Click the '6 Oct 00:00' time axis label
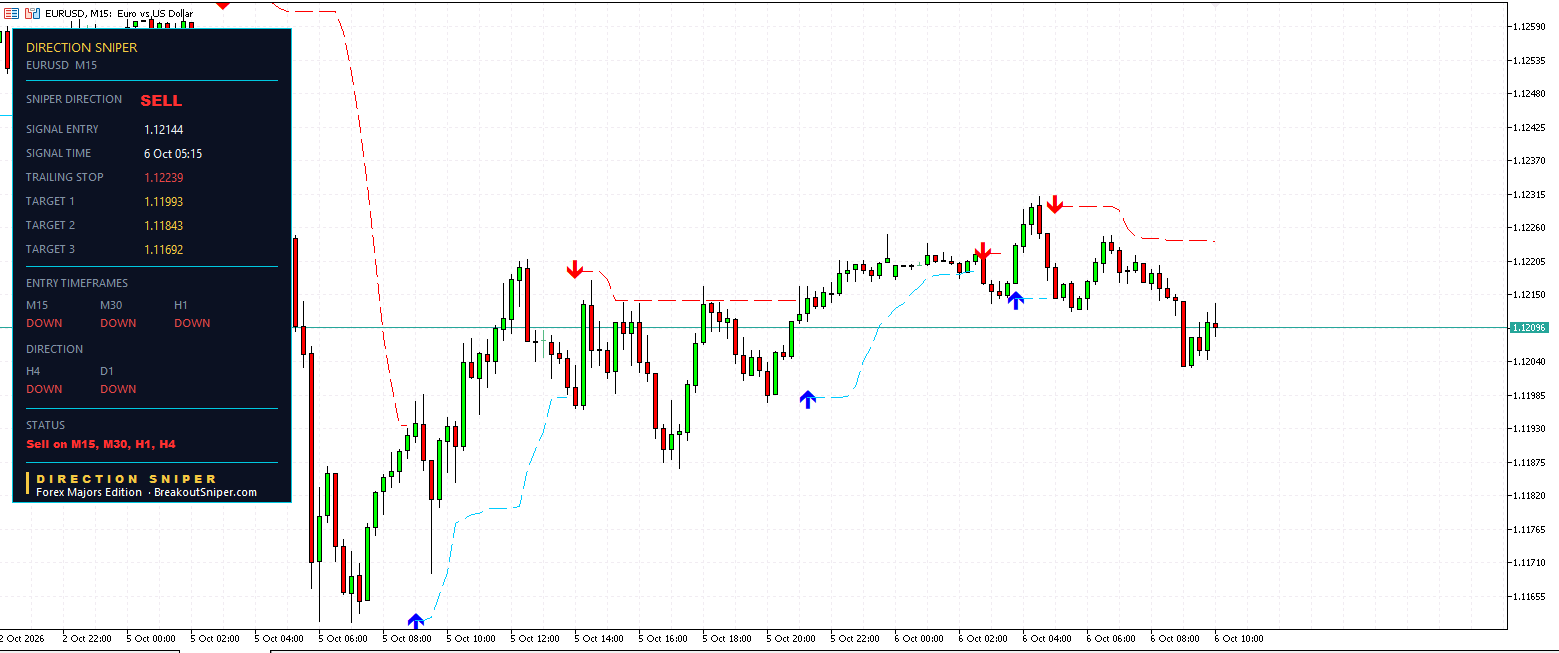The width and height of the screenshot is (1559, 653). [919, 638]
